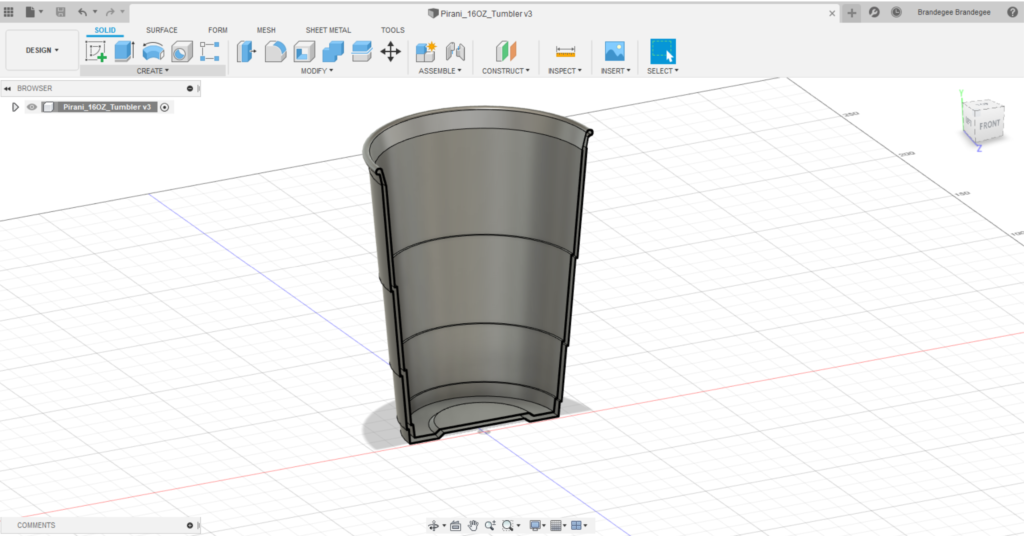This screenshot has width=1024, height=536.
Task: Open the ASSEMBLE menu dropdown
Action: click(440, 71)
